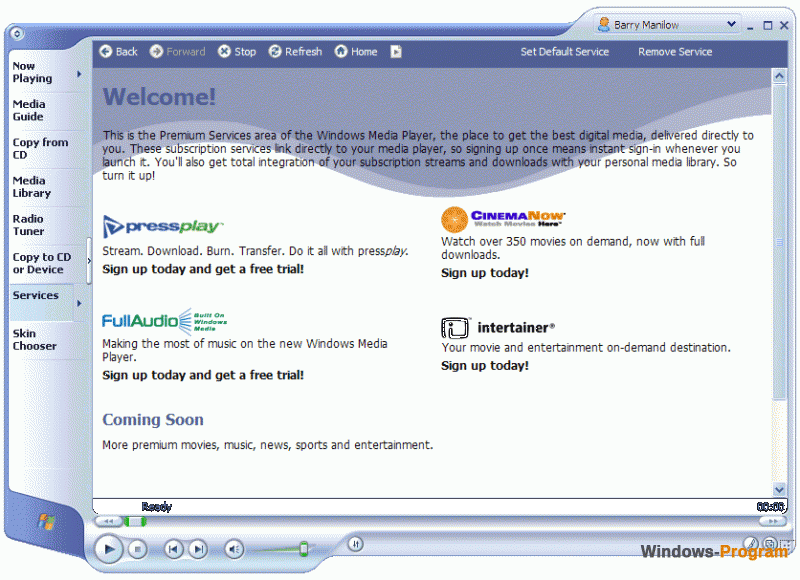This screenshot has height=580, width=800.
Task: Open the Skin Chooser tab
Action: coord(35,340)
